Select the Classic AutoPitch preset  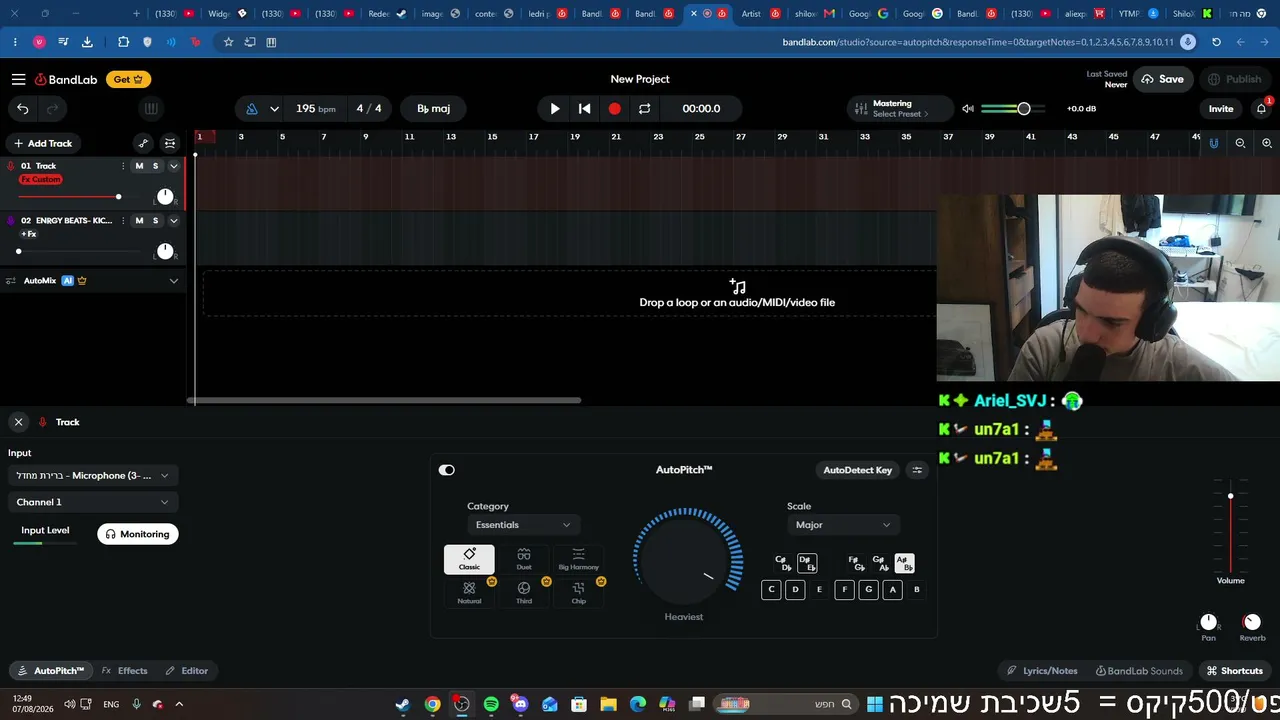pos(469,559)
